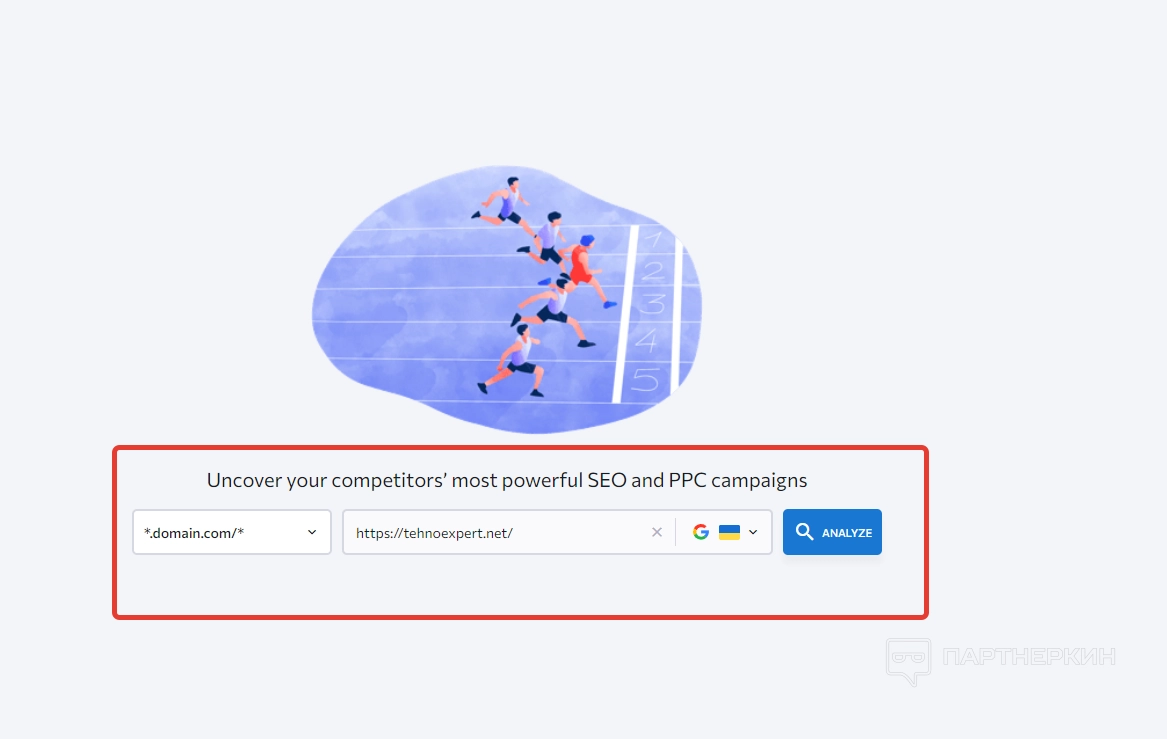Screen dimensions: 1167x739
Task: Click the magnifier icon on Analyze
Action: pos(804,532)
